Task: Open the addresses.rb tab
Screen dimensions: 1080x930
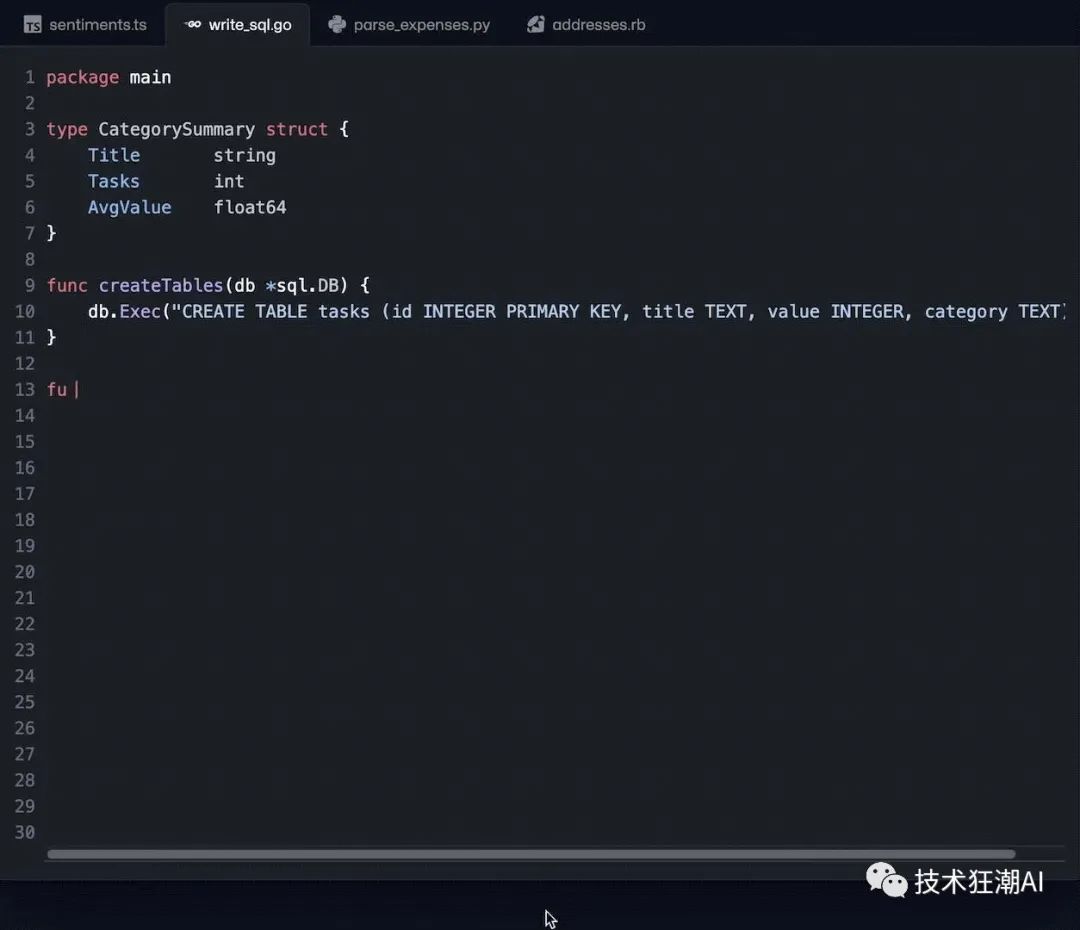Action: click(586, 25)
